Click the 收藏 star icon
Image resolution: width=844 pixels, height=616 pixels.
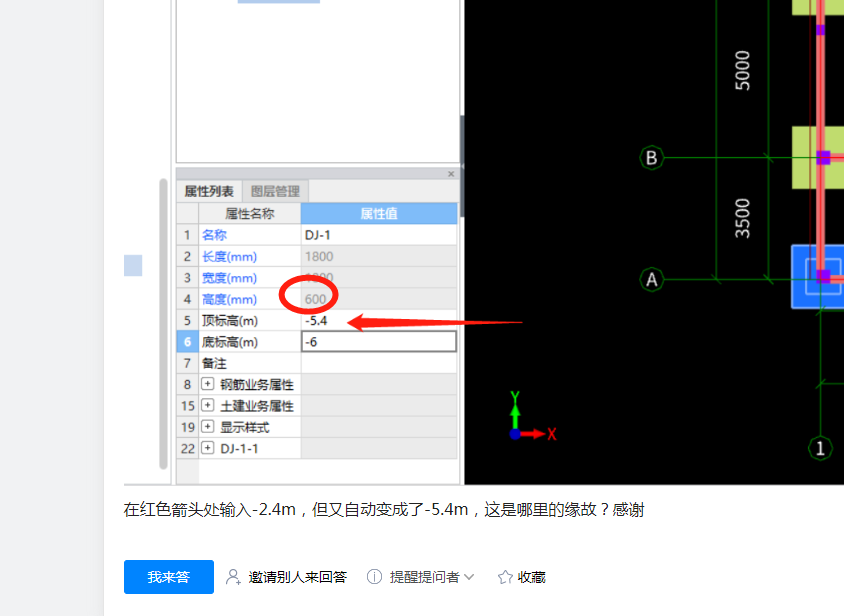[505, 577]
